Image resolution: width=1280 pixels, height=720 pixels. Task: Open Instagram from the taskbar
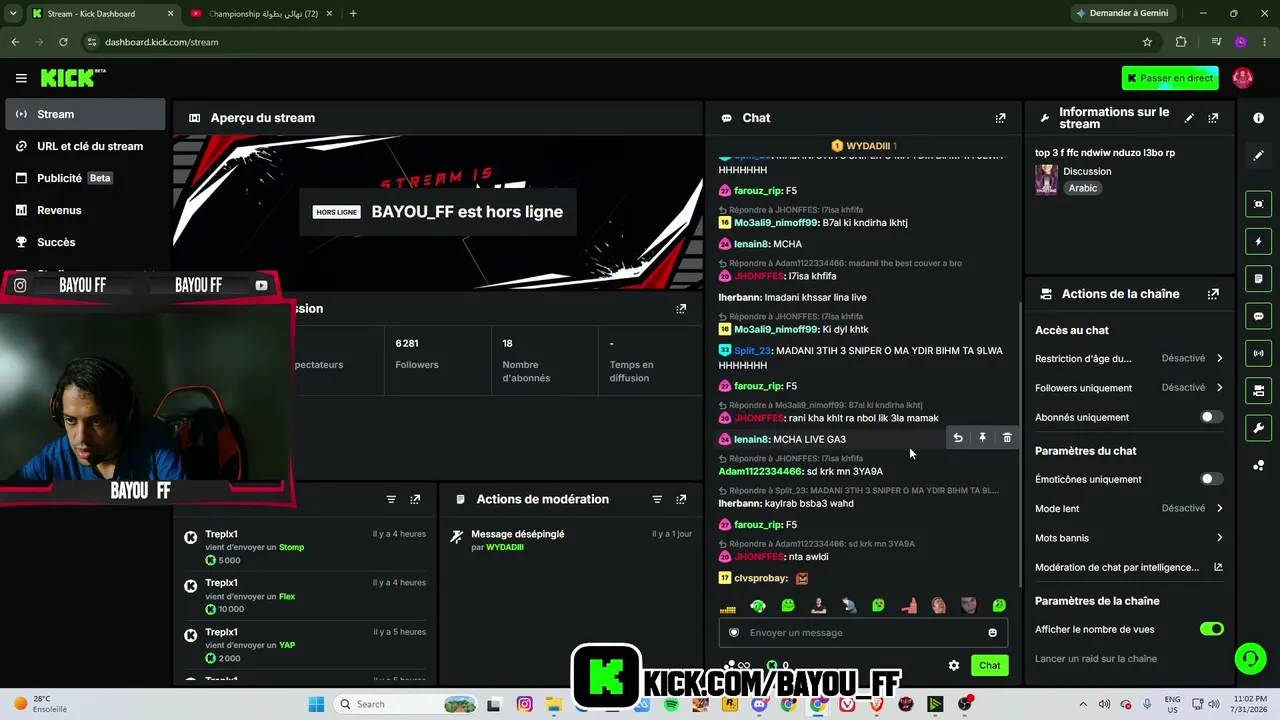(x=524, y=704)
